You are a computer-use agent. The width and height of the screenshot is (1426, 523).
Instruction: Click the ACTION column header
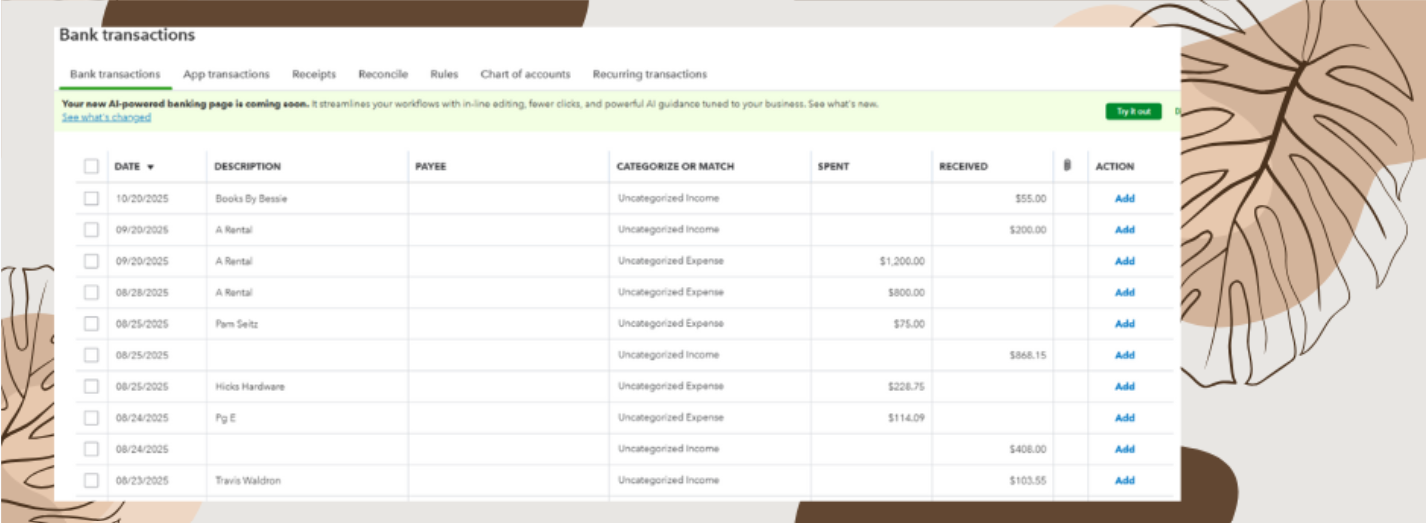[1115, 167]
